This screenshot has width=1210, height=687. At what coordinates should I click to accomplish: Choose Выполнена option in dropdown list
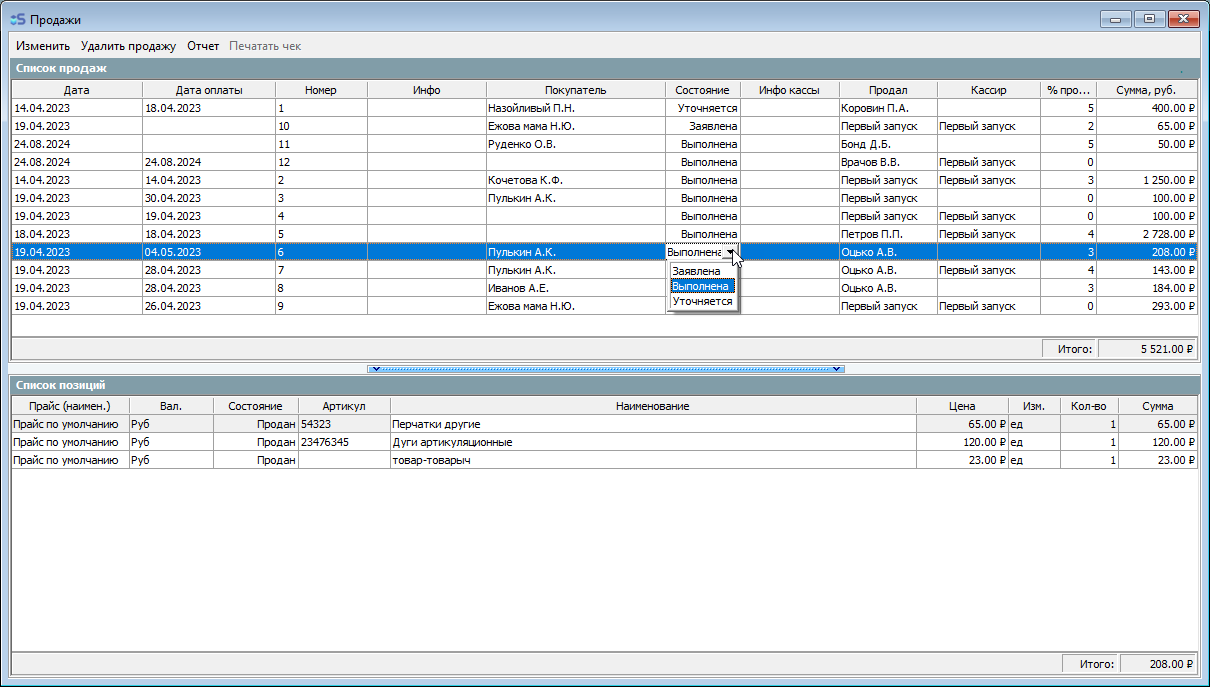coord(701,286)
